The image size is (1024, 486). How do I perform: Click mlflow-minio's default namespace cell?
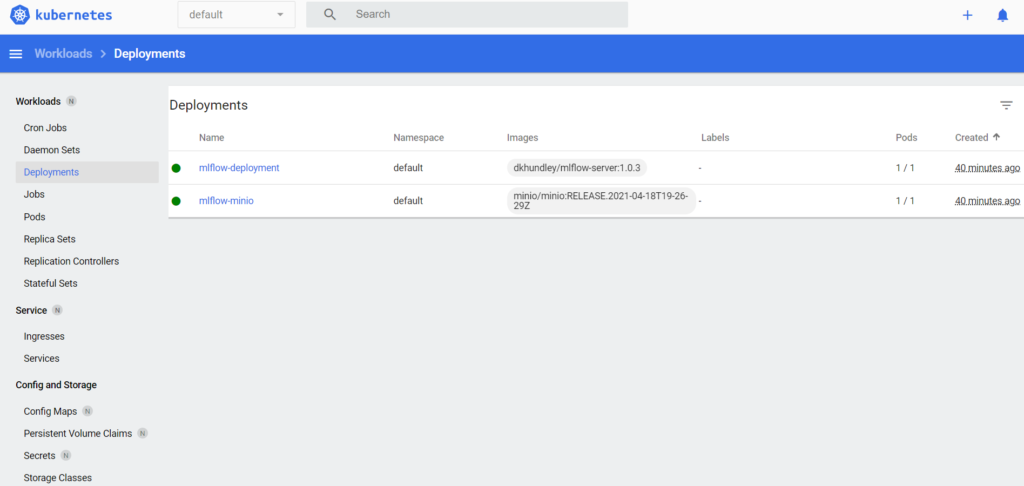click(x=408, y=201)
